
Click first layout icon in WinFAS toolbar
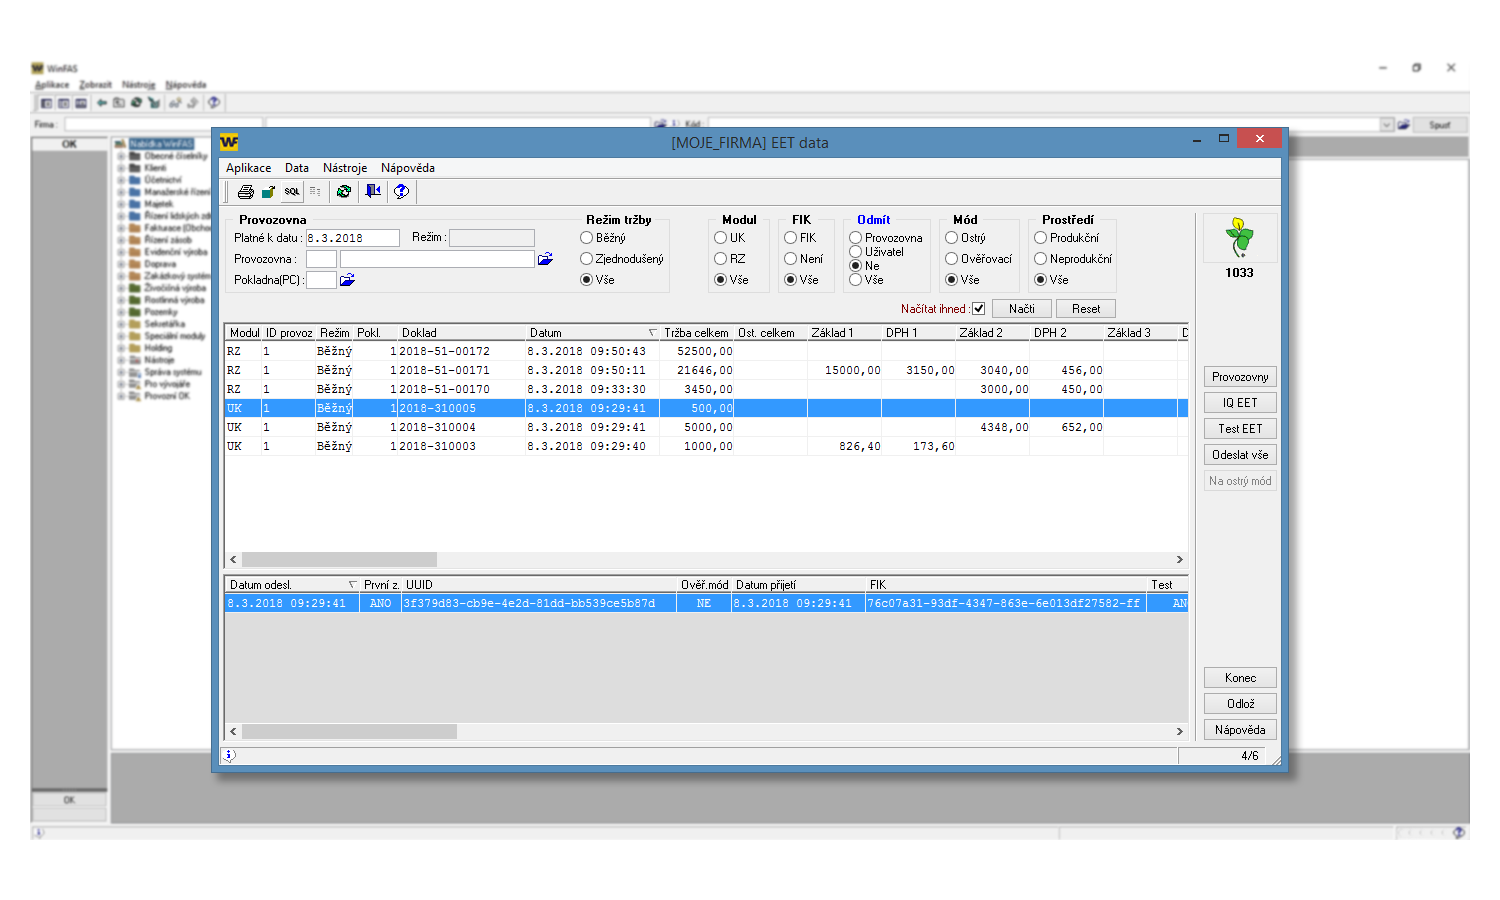point(46,103)
